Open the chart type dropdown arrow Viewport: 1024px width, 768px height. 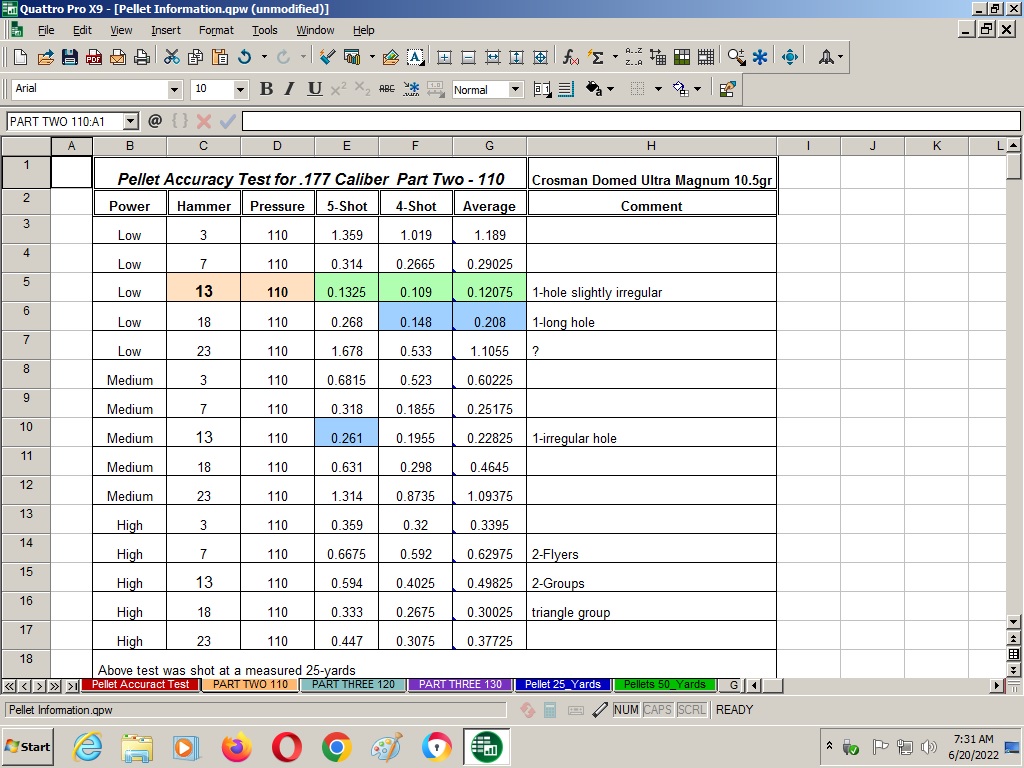[x=372, y=57]
